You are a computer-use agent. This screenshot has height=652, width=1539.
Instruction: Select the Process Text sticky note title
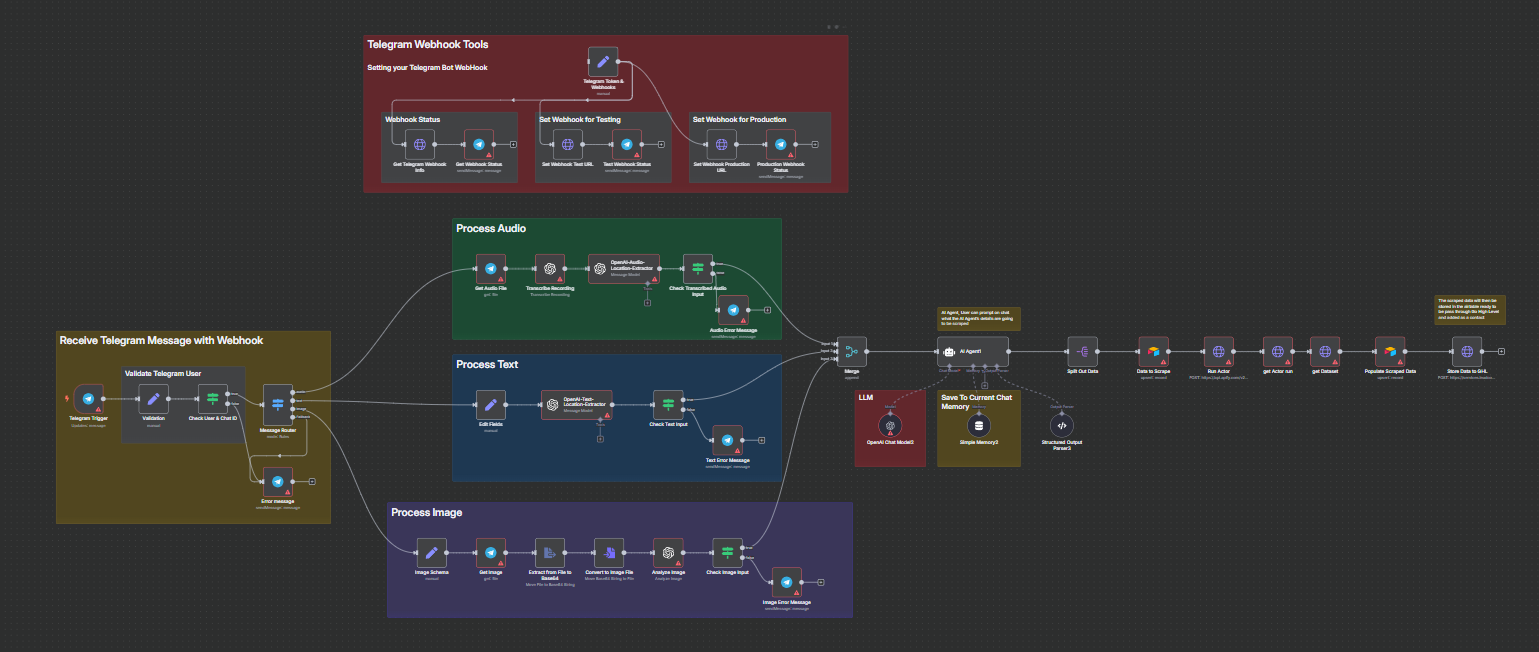pyautogui.click(x=487, y=364)
